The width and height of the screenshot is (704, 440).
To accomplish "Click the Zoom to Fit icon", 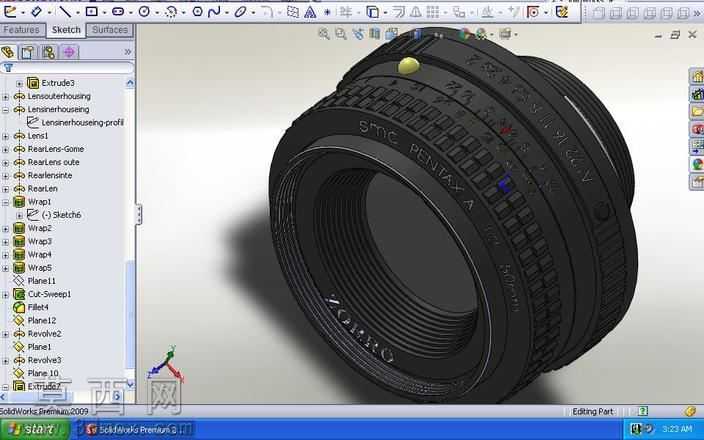I will [x=324, y=34].
